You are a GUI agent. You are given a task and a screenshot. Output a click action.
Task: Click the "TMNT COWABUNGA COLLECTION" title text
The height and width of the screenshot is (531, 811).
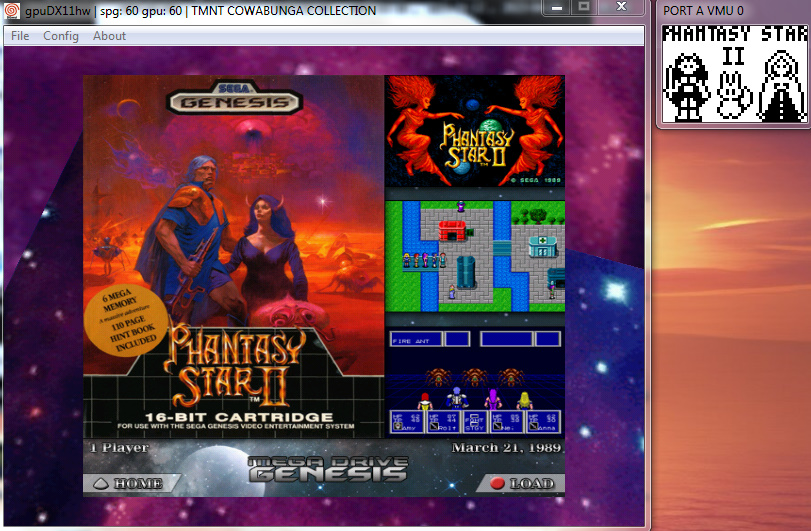[283, 10]
